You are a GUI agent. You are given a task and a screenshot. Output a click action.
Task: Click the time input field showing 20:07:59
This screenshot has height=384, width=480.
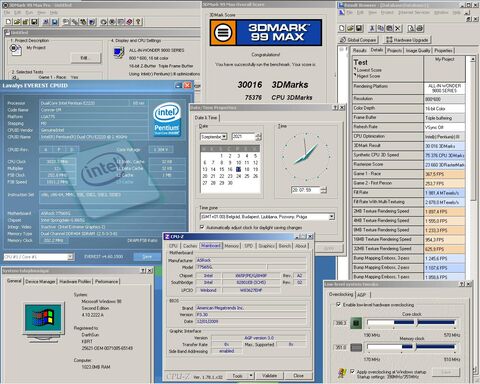click(306, 190)
